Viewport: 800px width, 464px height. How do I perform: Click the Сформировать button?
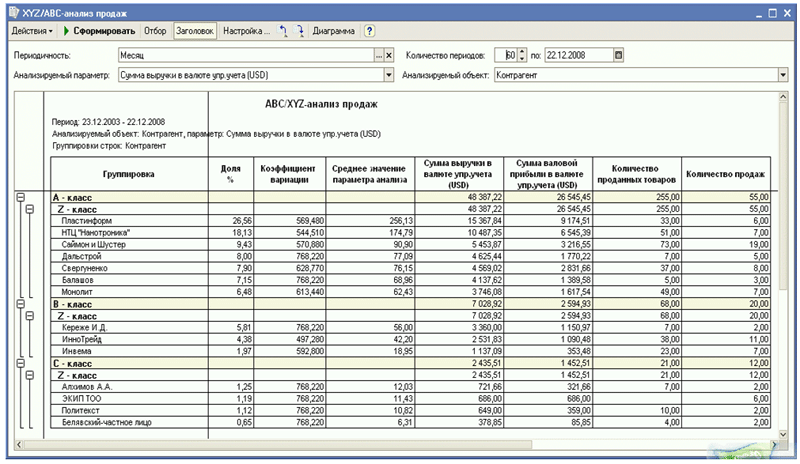tap(99, 31)
